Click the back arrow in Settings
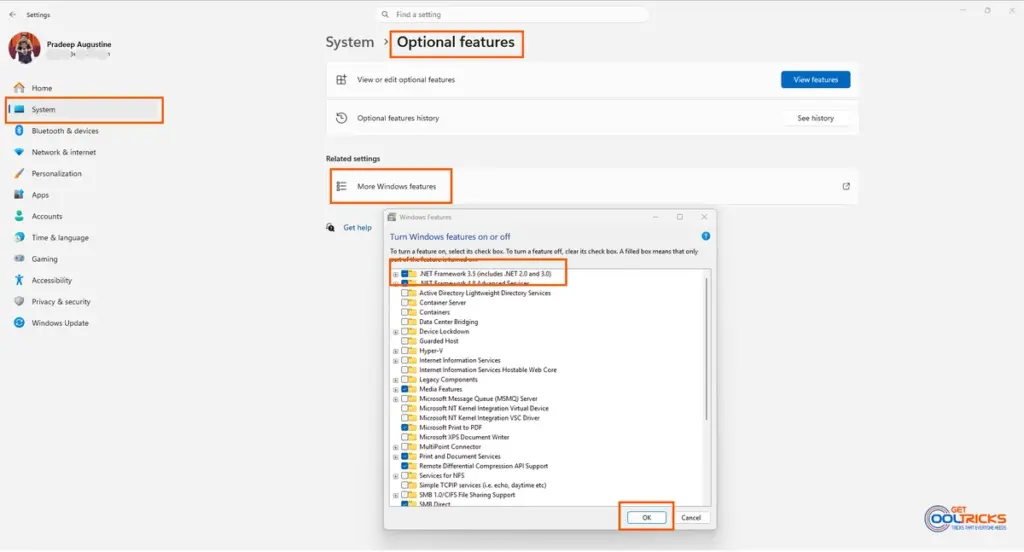Image resolution: width=1024 pixels, height=552 pixels. [x=12, y=14]
